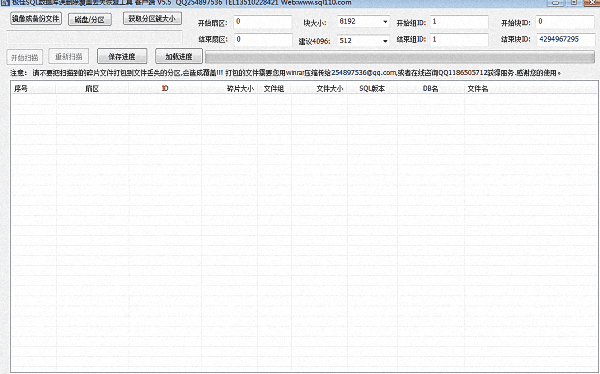Maximize the recovery tool window

click(574, 2)
